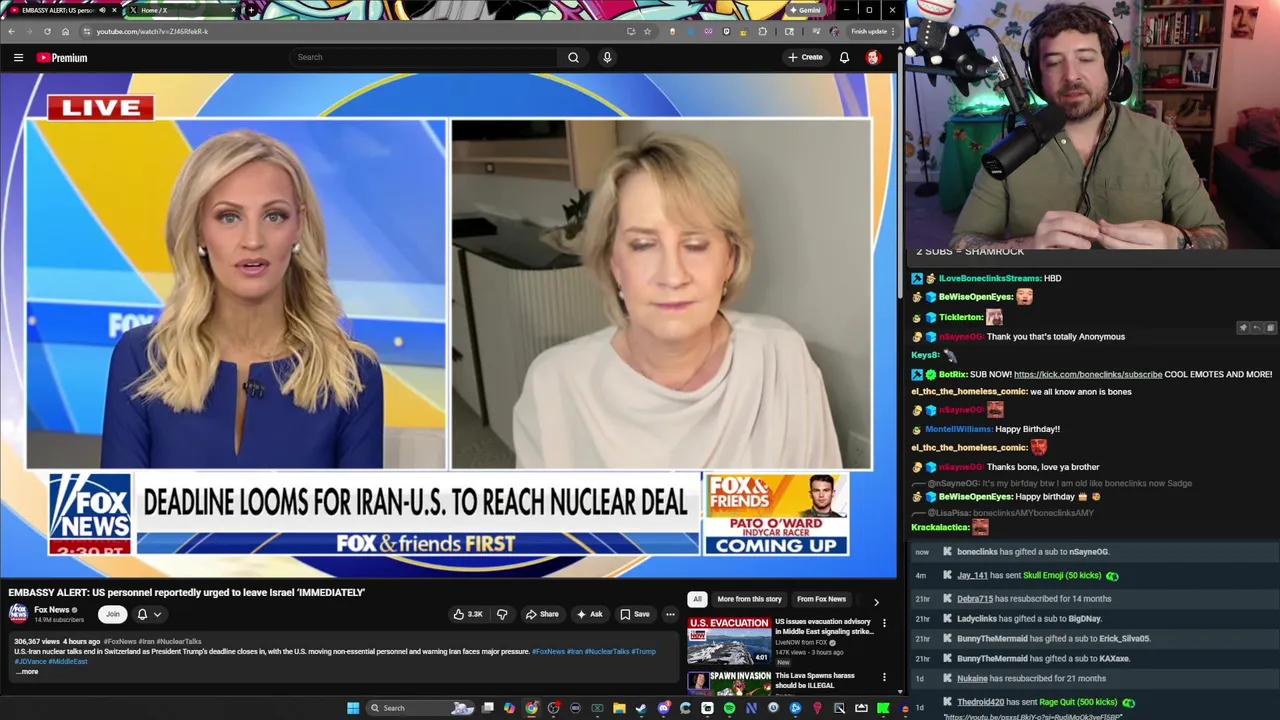Open US evacuation advisory video thumbnail
The height and width of the screenshot is (720, 1280).
728,641
